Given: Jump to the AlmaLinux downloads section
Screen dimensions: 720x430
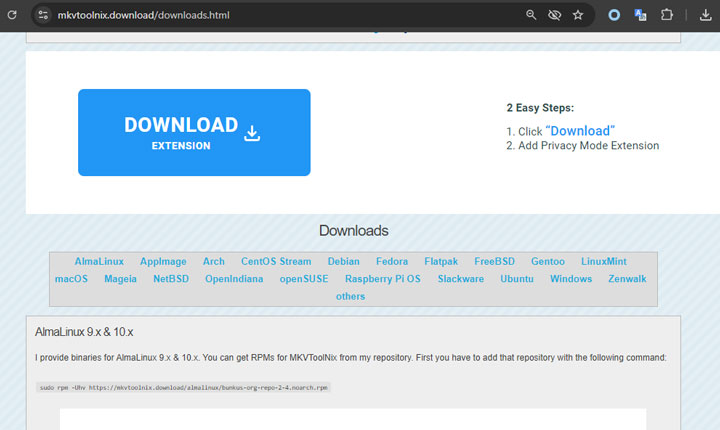Looking at the screenshot, I should (99, 261).
